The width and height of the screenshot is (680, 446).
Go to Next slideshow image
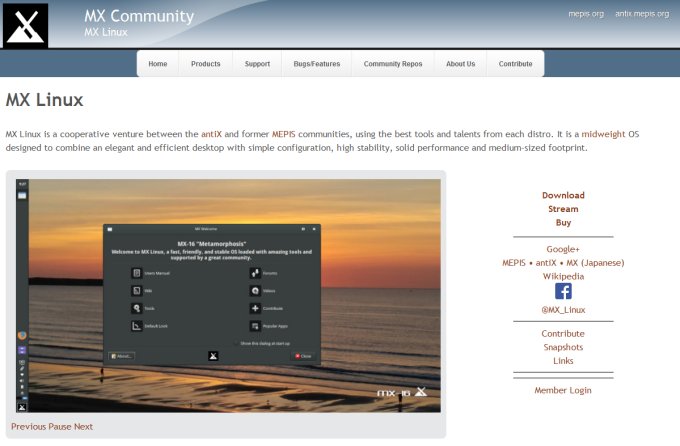(x=83, y=427)
